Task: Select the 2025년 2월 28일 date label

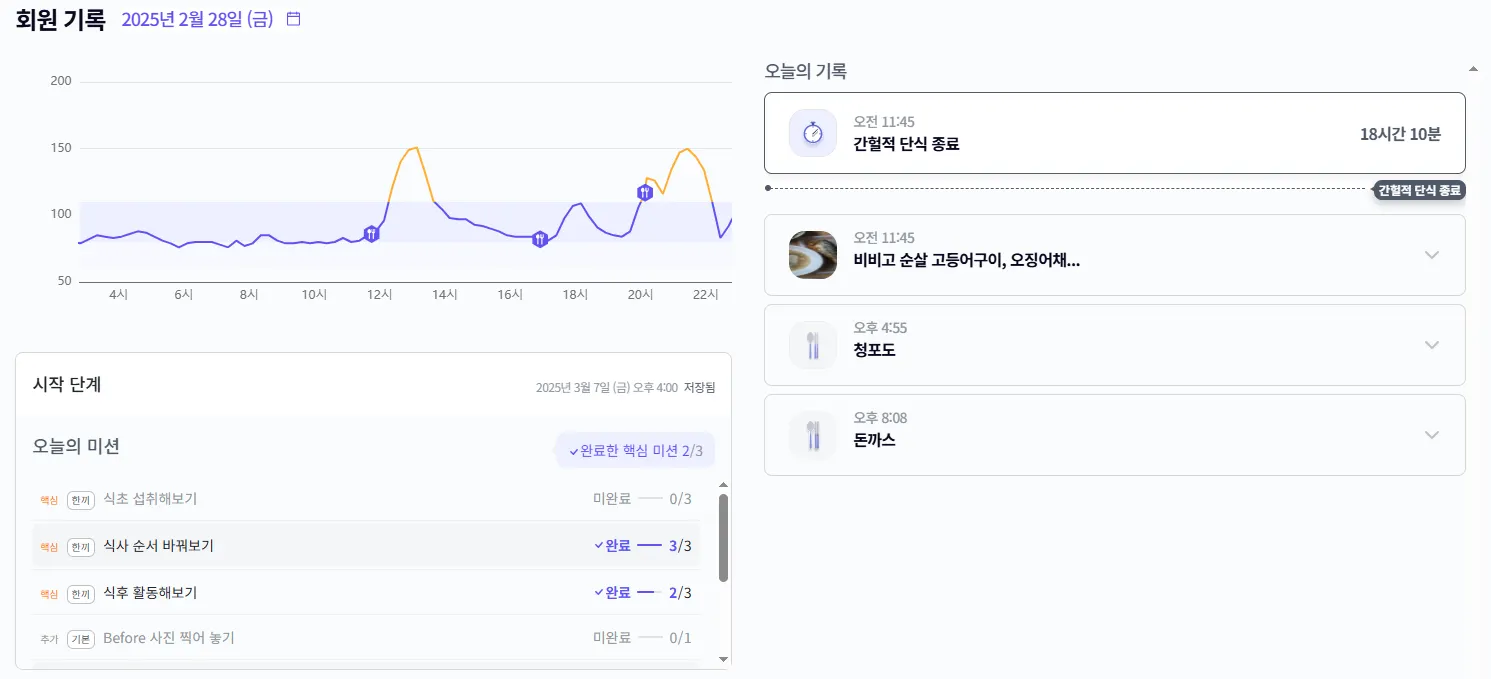Action: pos(197,20)
